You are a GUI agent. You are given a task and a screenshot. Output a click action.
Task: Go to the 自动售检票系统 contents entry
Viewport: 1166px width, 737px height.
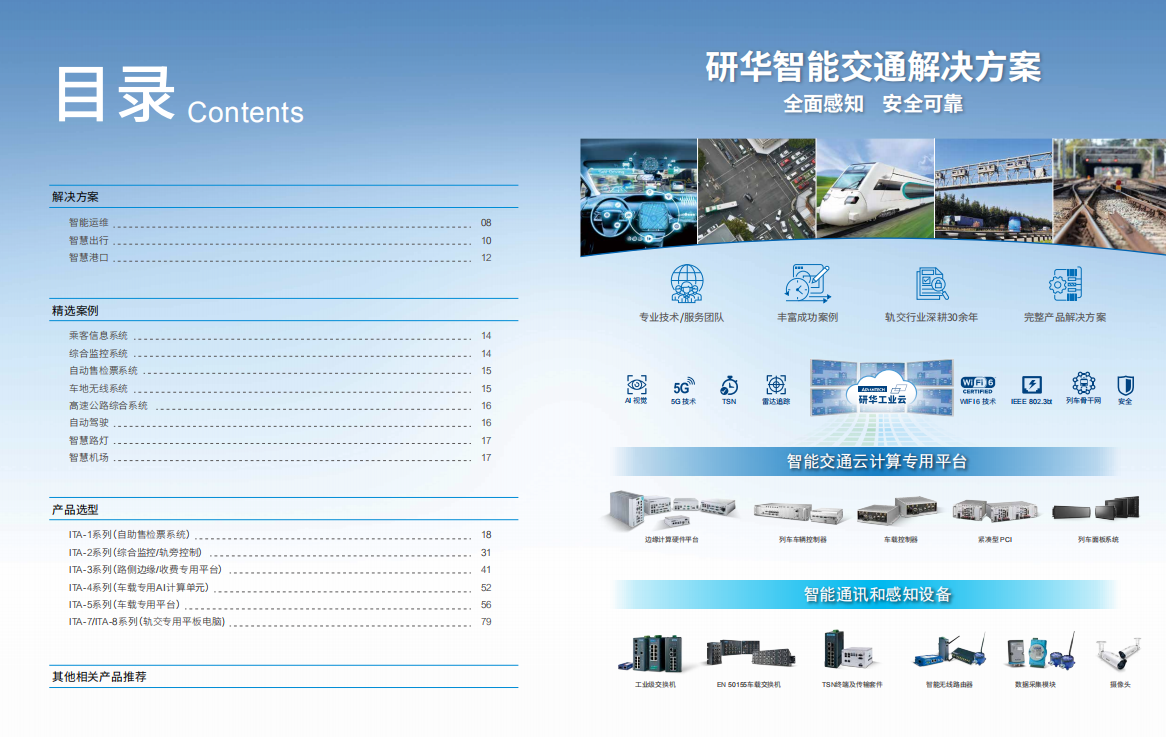pos(280,370)
